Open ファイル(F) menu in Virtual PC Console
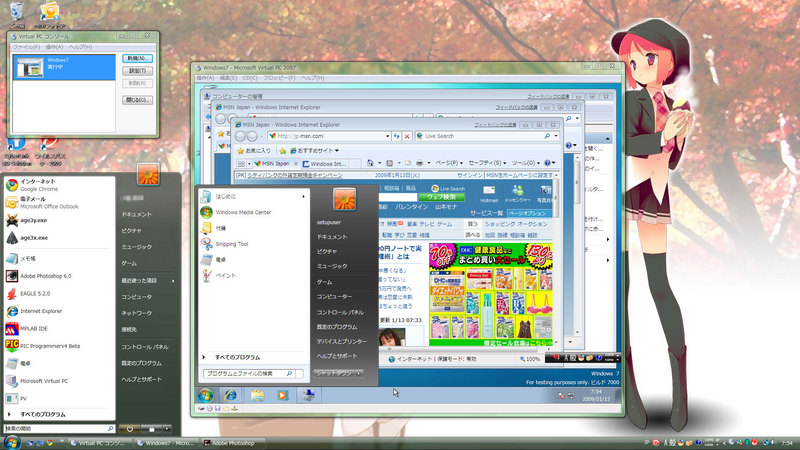Screen dimensions: 800x450 [26, 47]
